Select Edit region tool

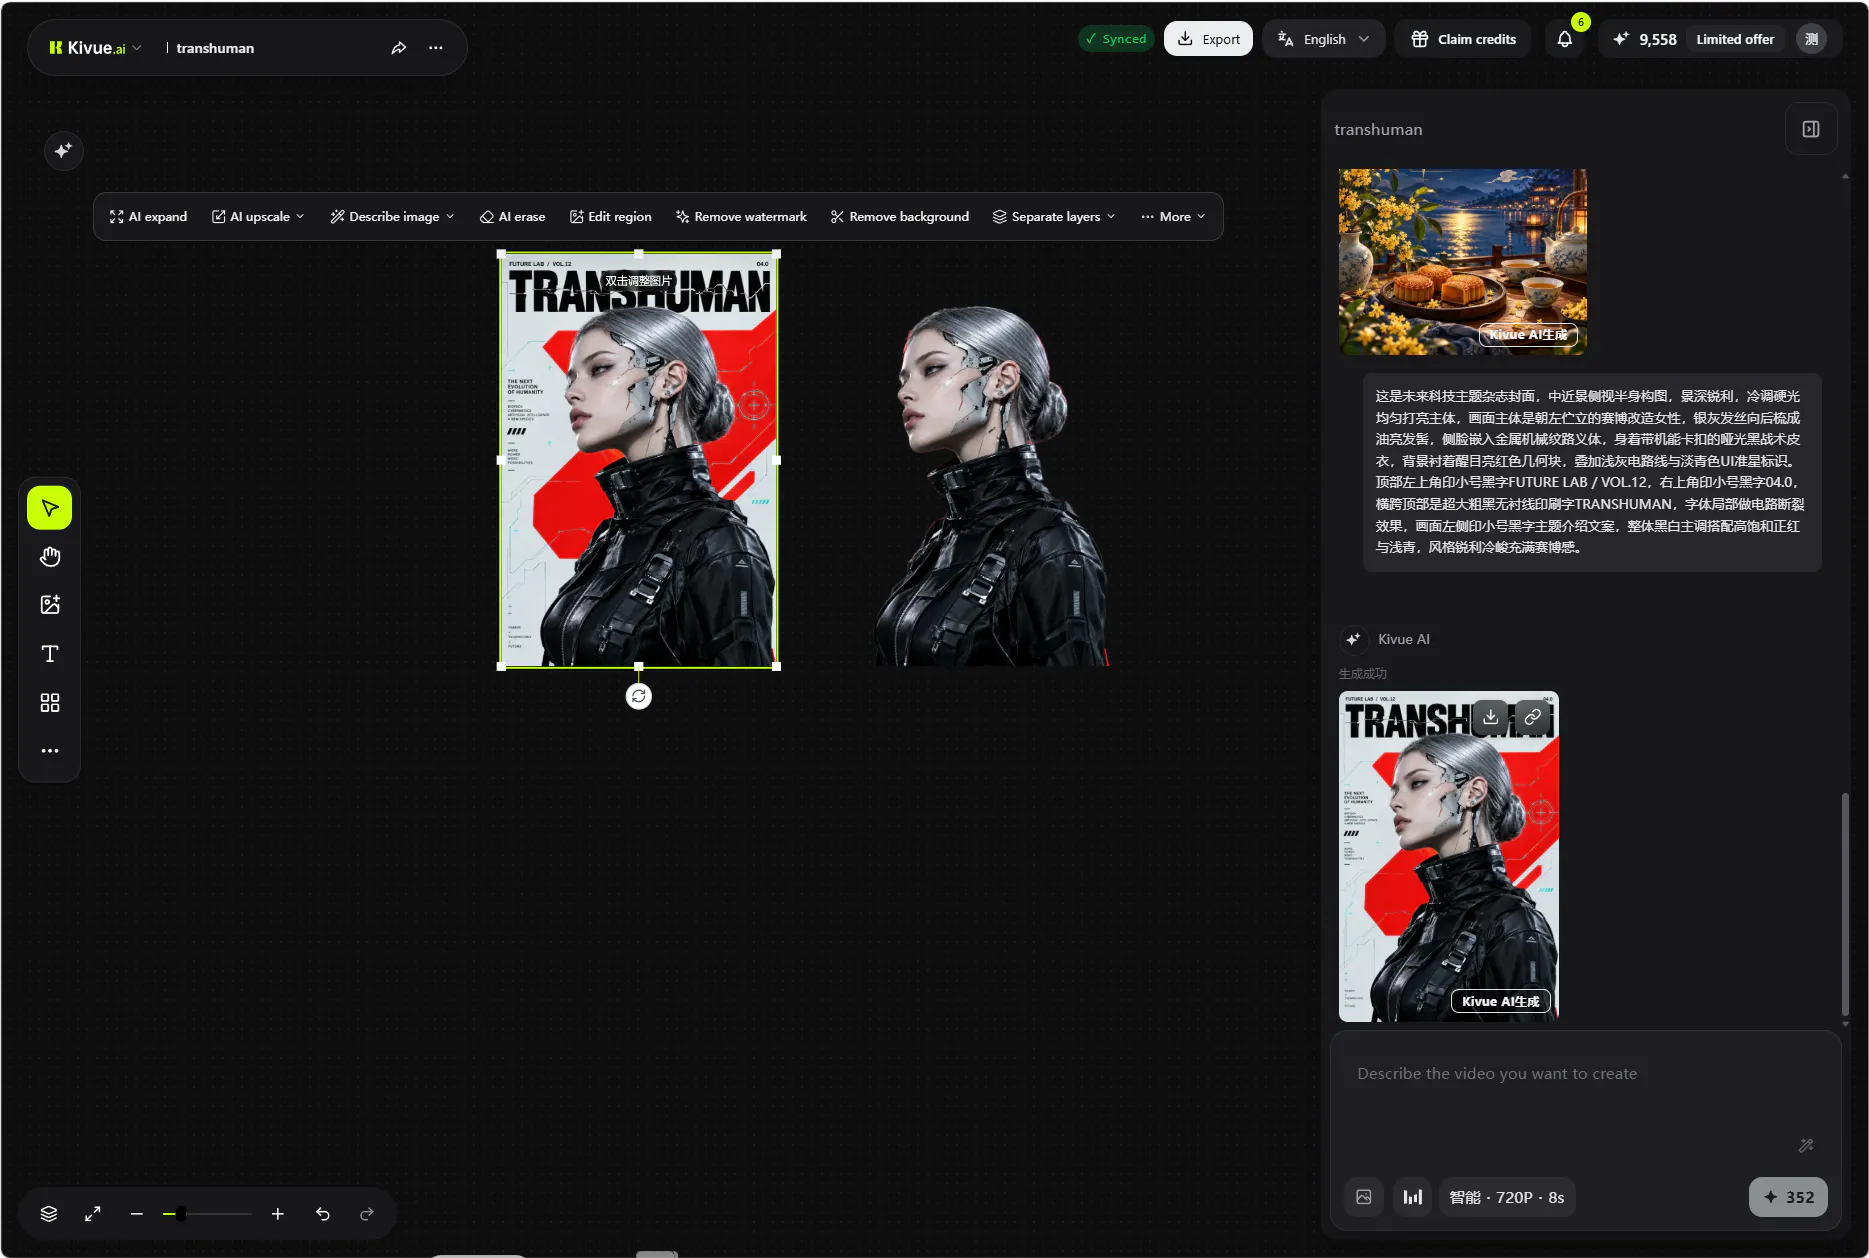611,217
